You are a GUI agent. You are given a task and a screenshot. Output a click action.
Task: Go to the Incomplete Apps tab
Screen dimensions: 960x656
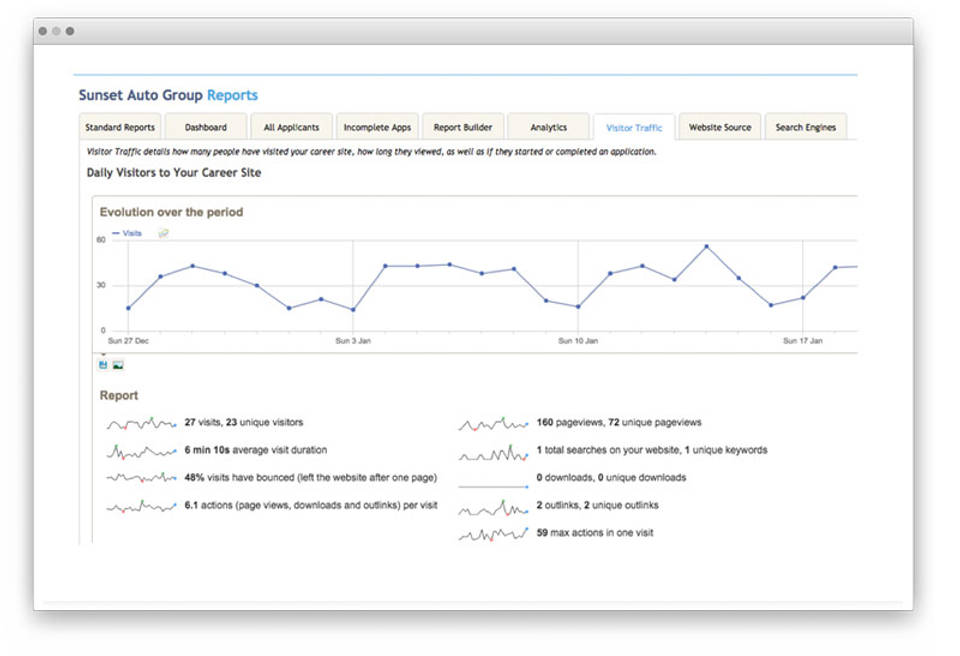[x=377, y=128]
